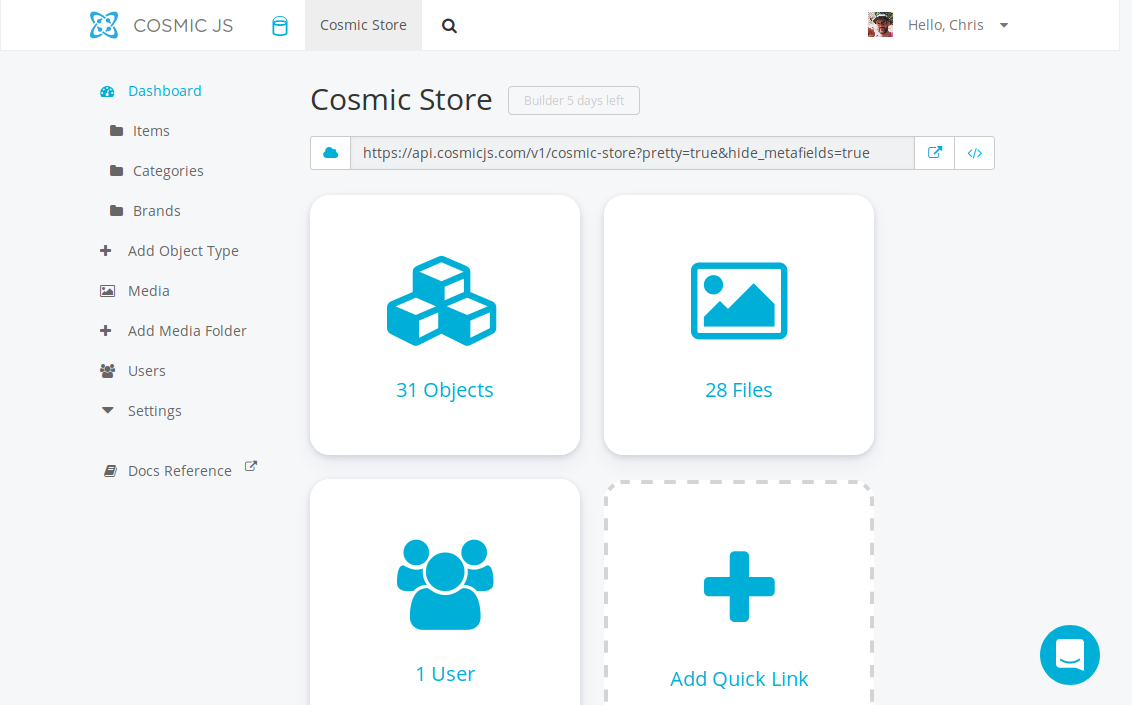Image resolution: width=1132 pixels, height=705 pixels.
Task: Open the bucket database icon in the header
Action: pyautogui.click(x=279, y=27)
